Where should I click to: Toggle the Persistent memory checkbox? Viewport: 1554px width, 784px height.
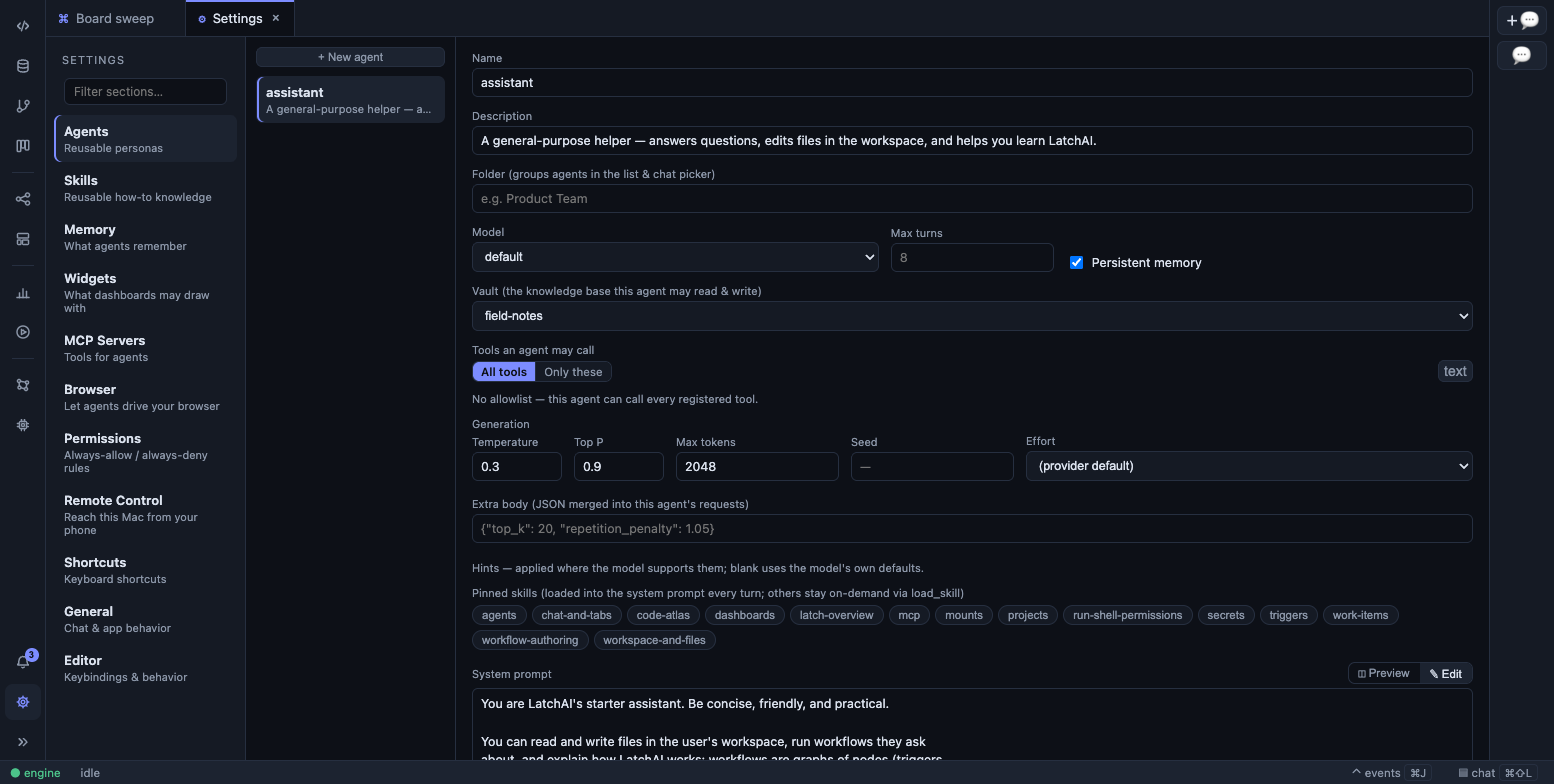[x=1076, y=262]
